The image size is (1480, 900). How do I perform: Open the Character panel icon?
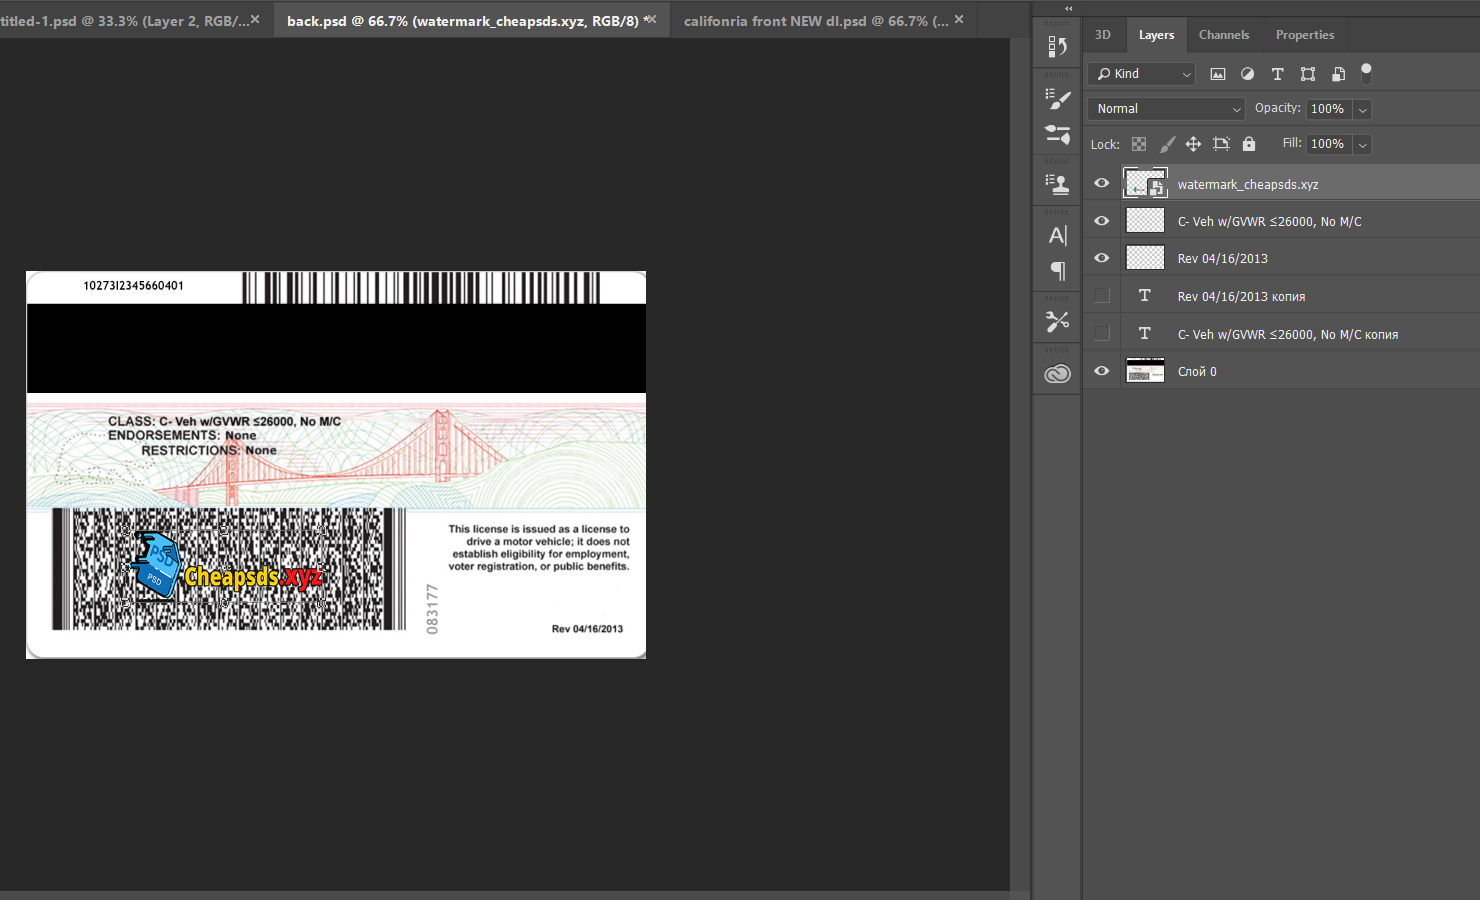pos(1057,235)
